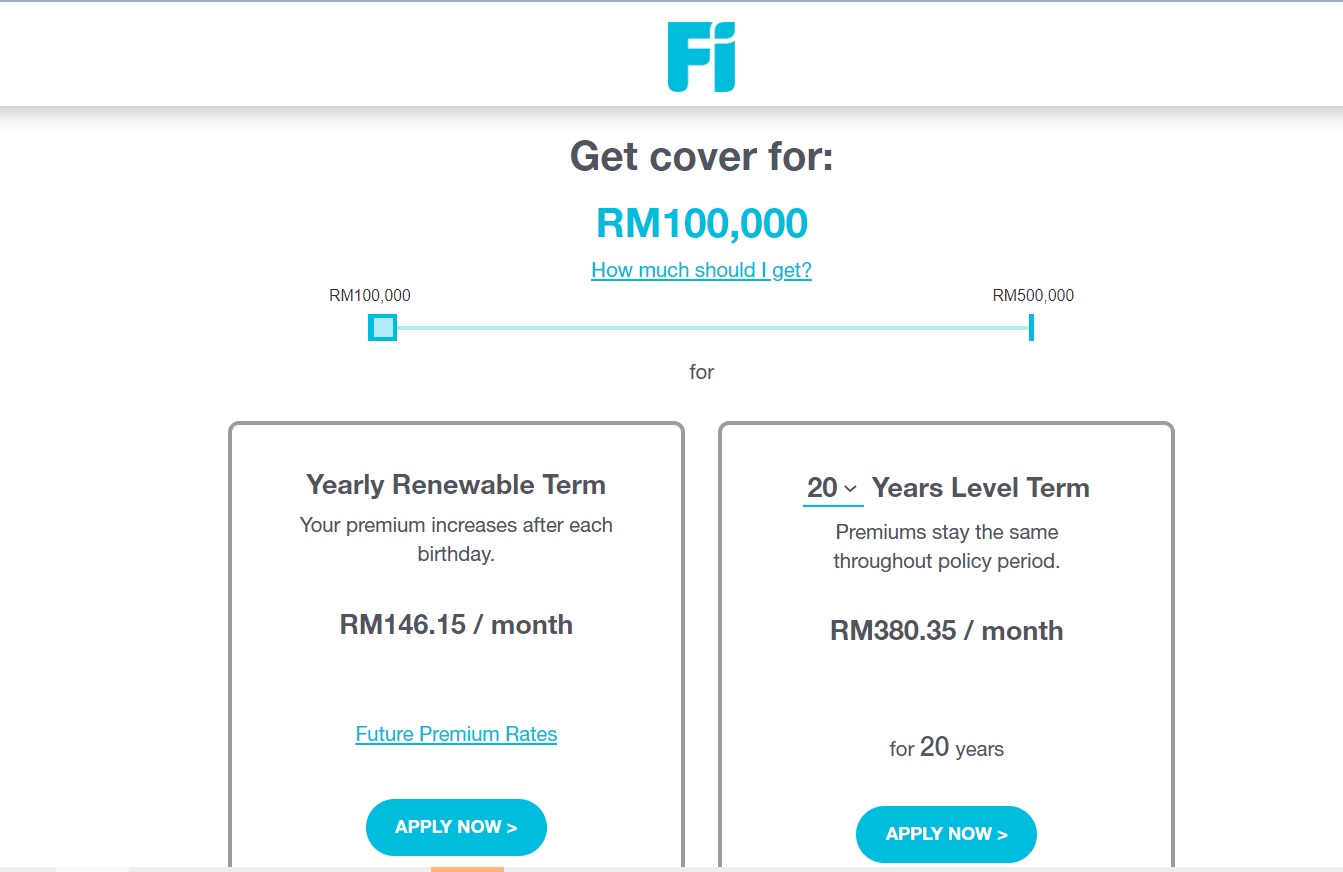This screenshot has height=872, width=1343.
Task: Click the RM500,000 maximum slider label
Action: pos(1033,295)
